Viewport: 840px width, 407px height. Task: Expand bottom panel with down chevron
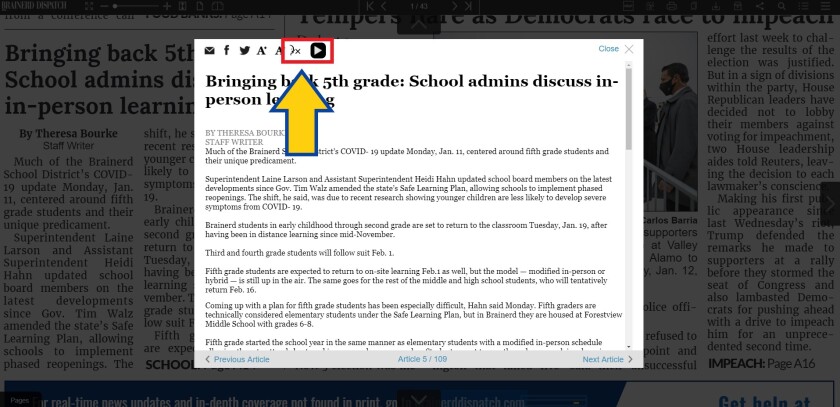pyautogui.click(x=419, y=400)
